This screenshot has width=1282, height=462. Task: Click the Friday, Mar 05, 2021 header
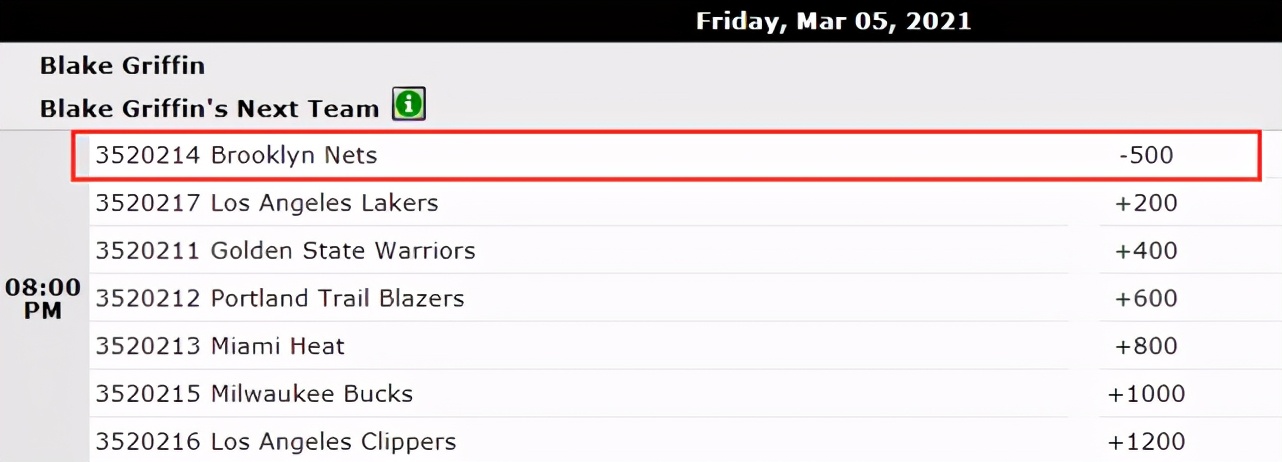[834, 21]
